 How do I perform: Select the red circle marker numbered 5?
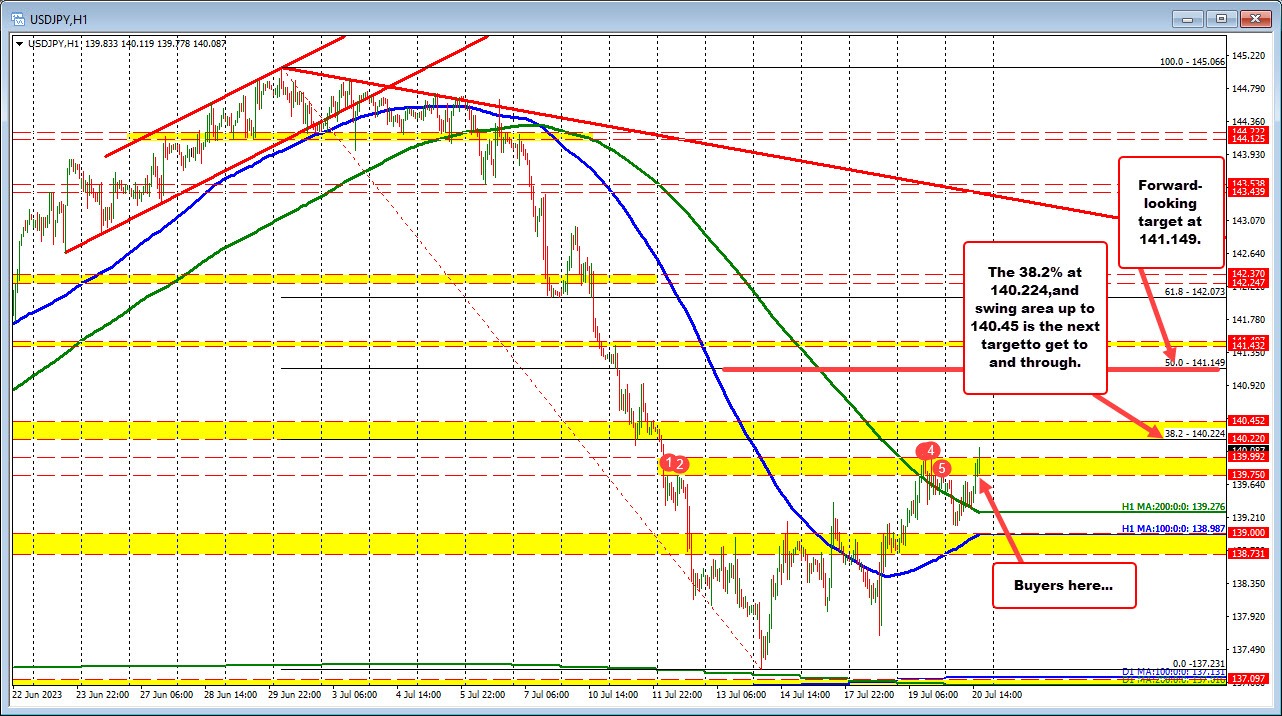(x=942, y=467)
